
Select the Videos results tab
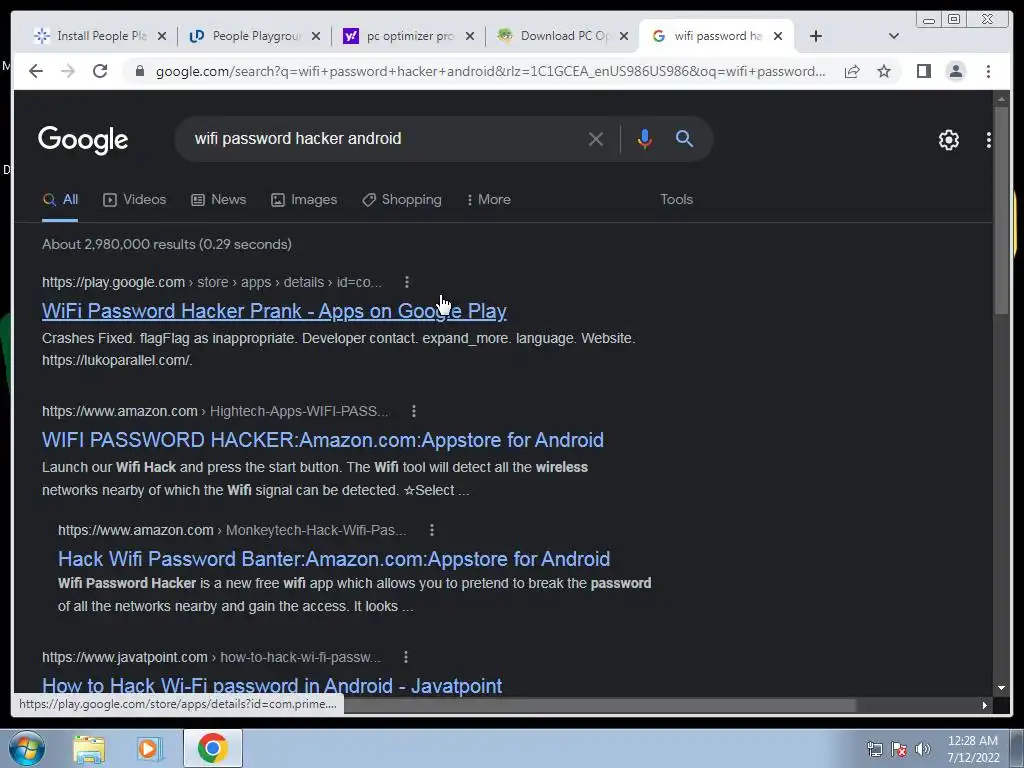135,200
